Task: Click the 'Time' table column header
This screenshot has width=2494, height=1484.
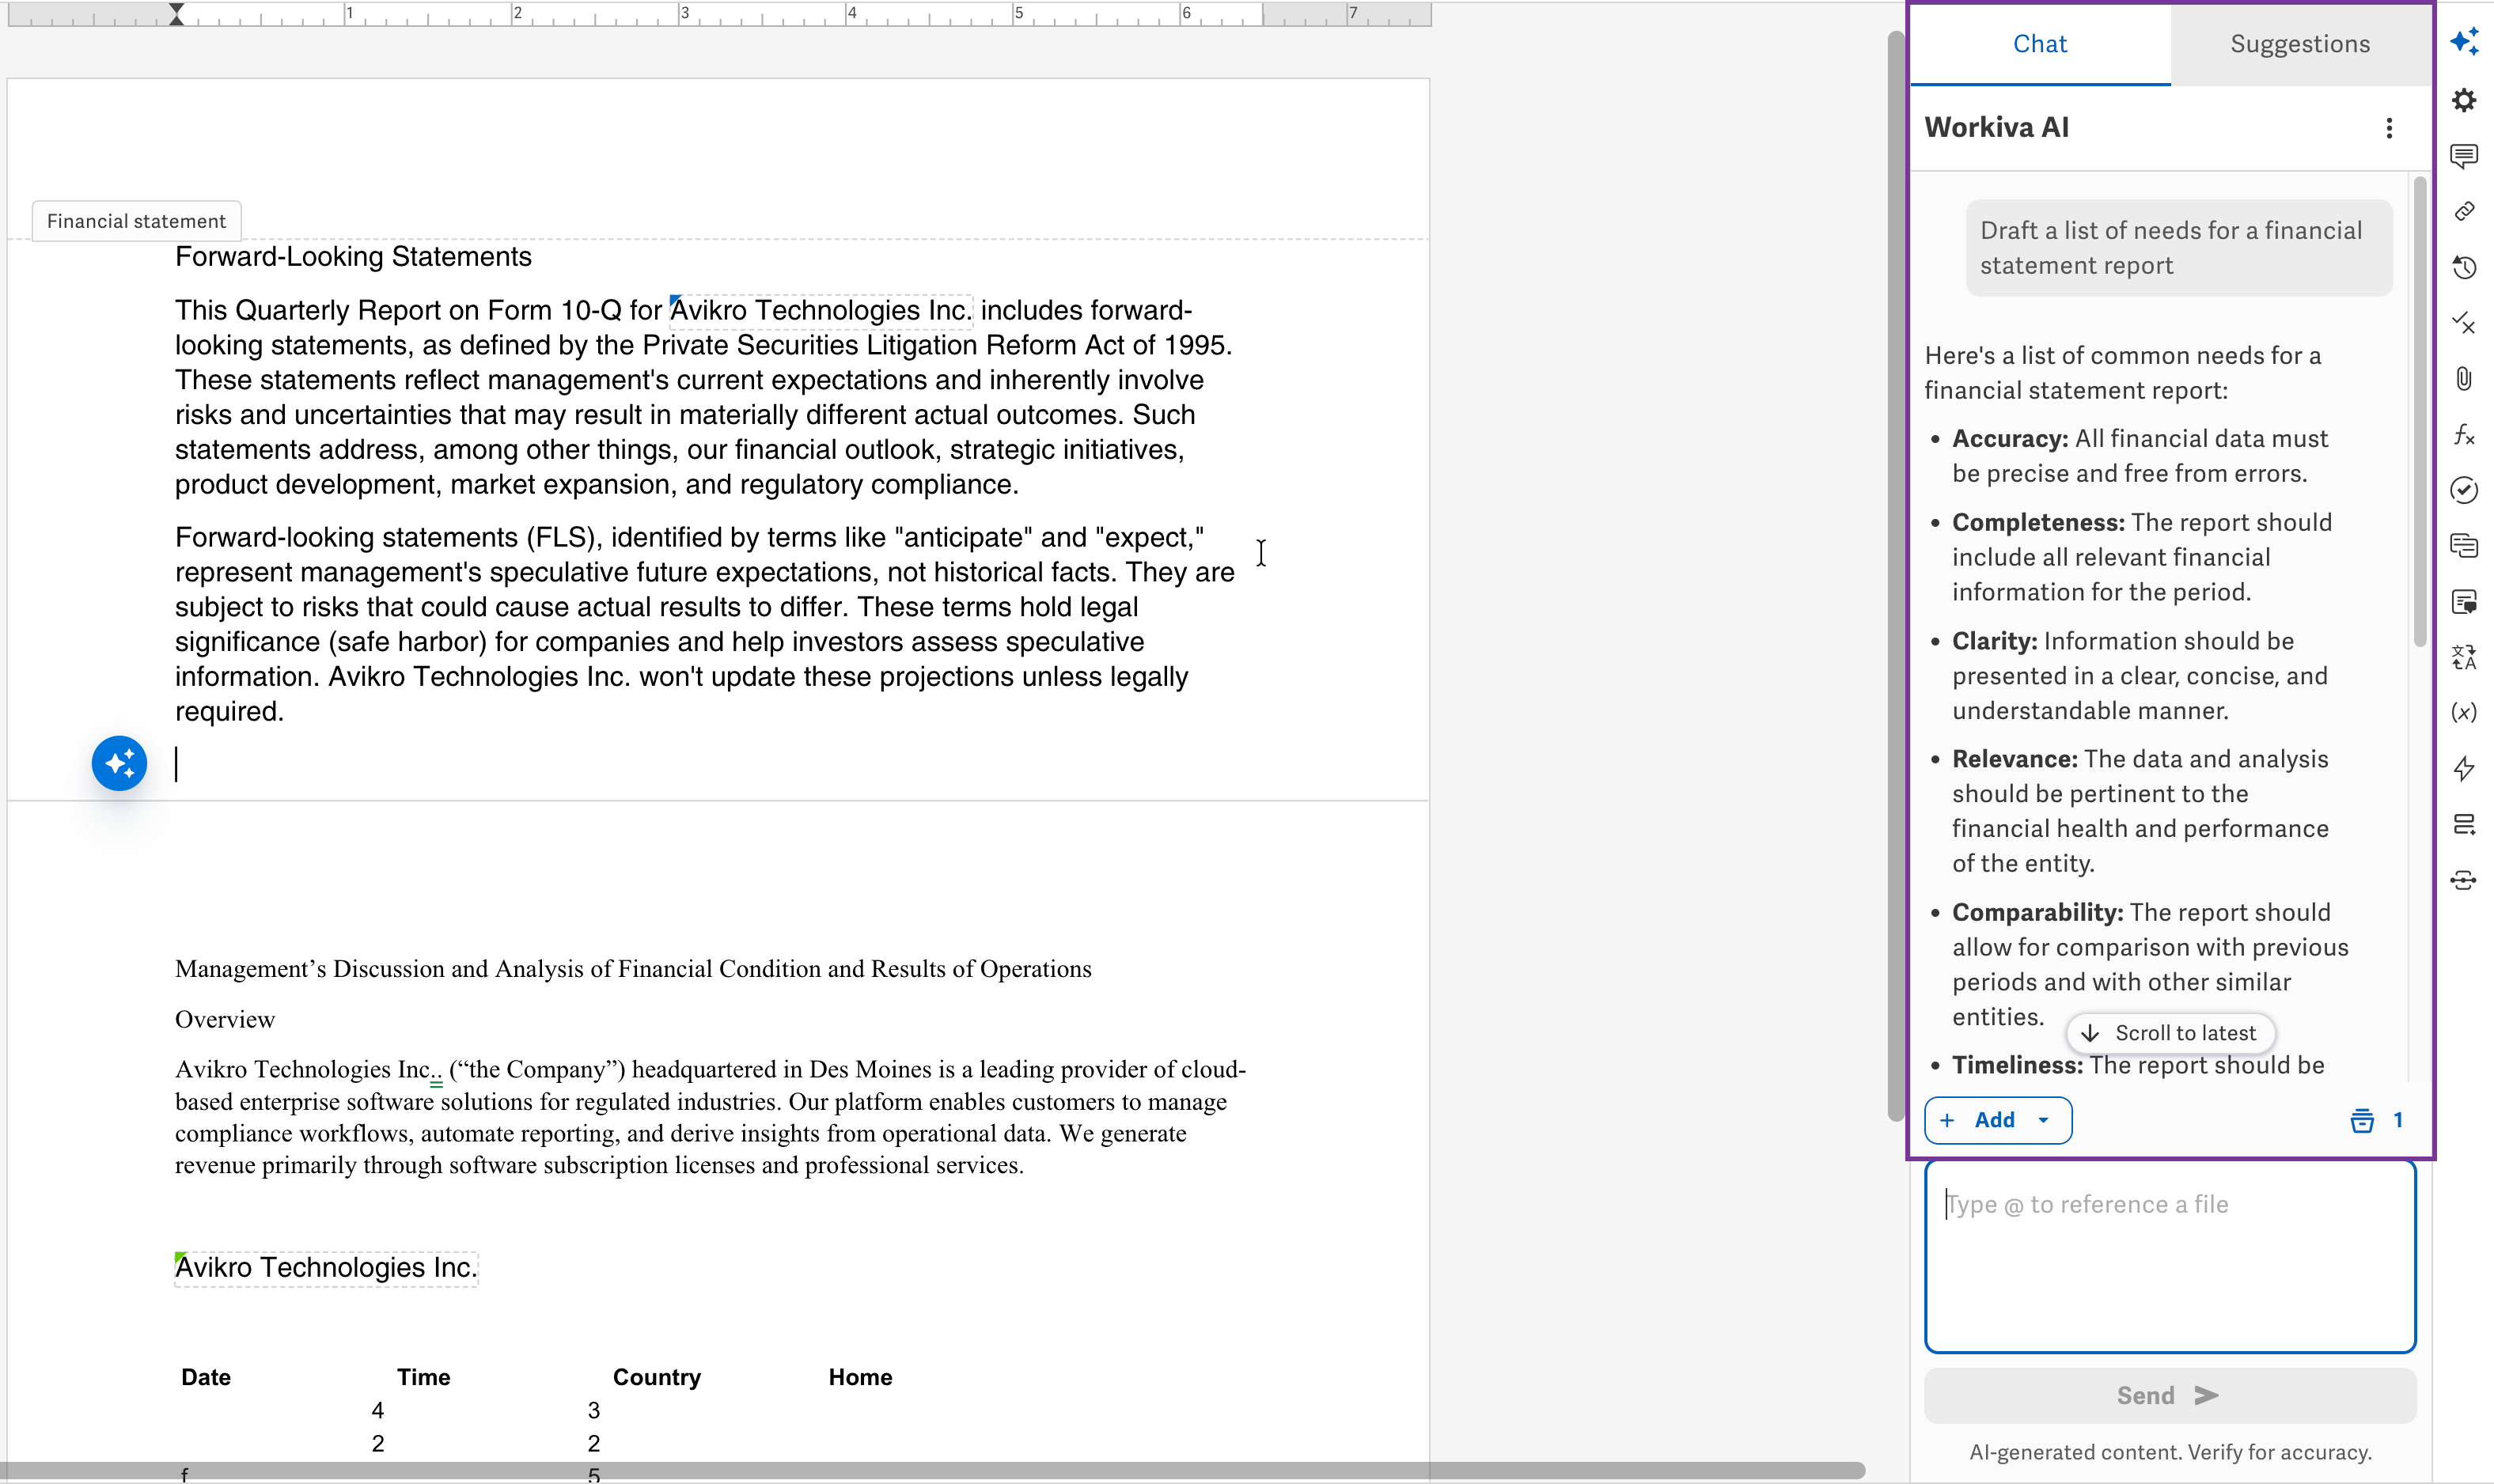Action: pos(424,1377)
